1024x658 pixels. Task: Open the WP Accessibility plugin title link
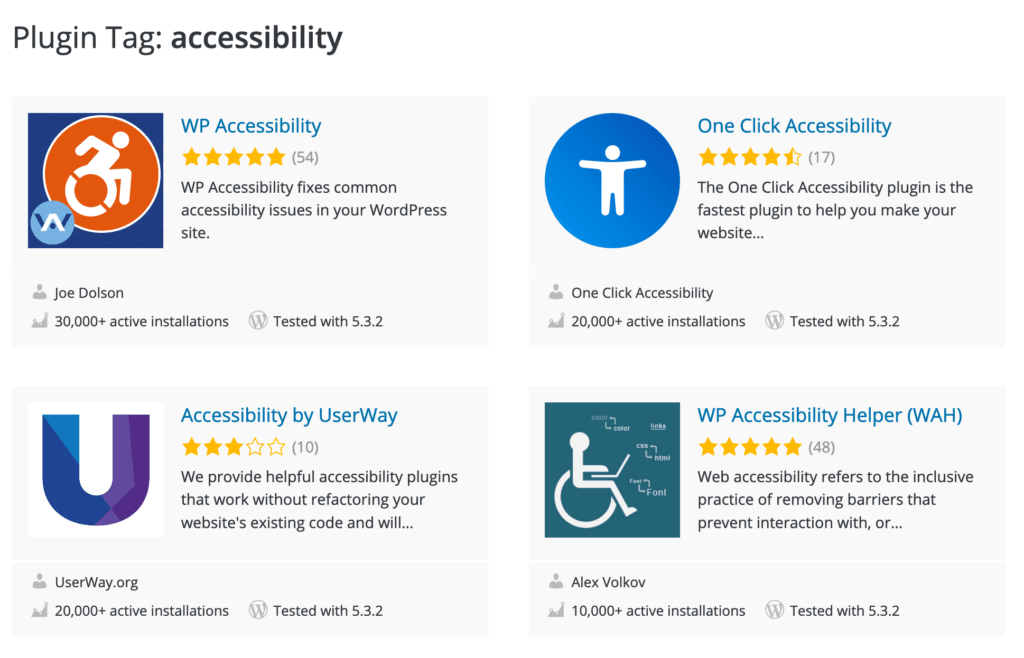point(251,126)
